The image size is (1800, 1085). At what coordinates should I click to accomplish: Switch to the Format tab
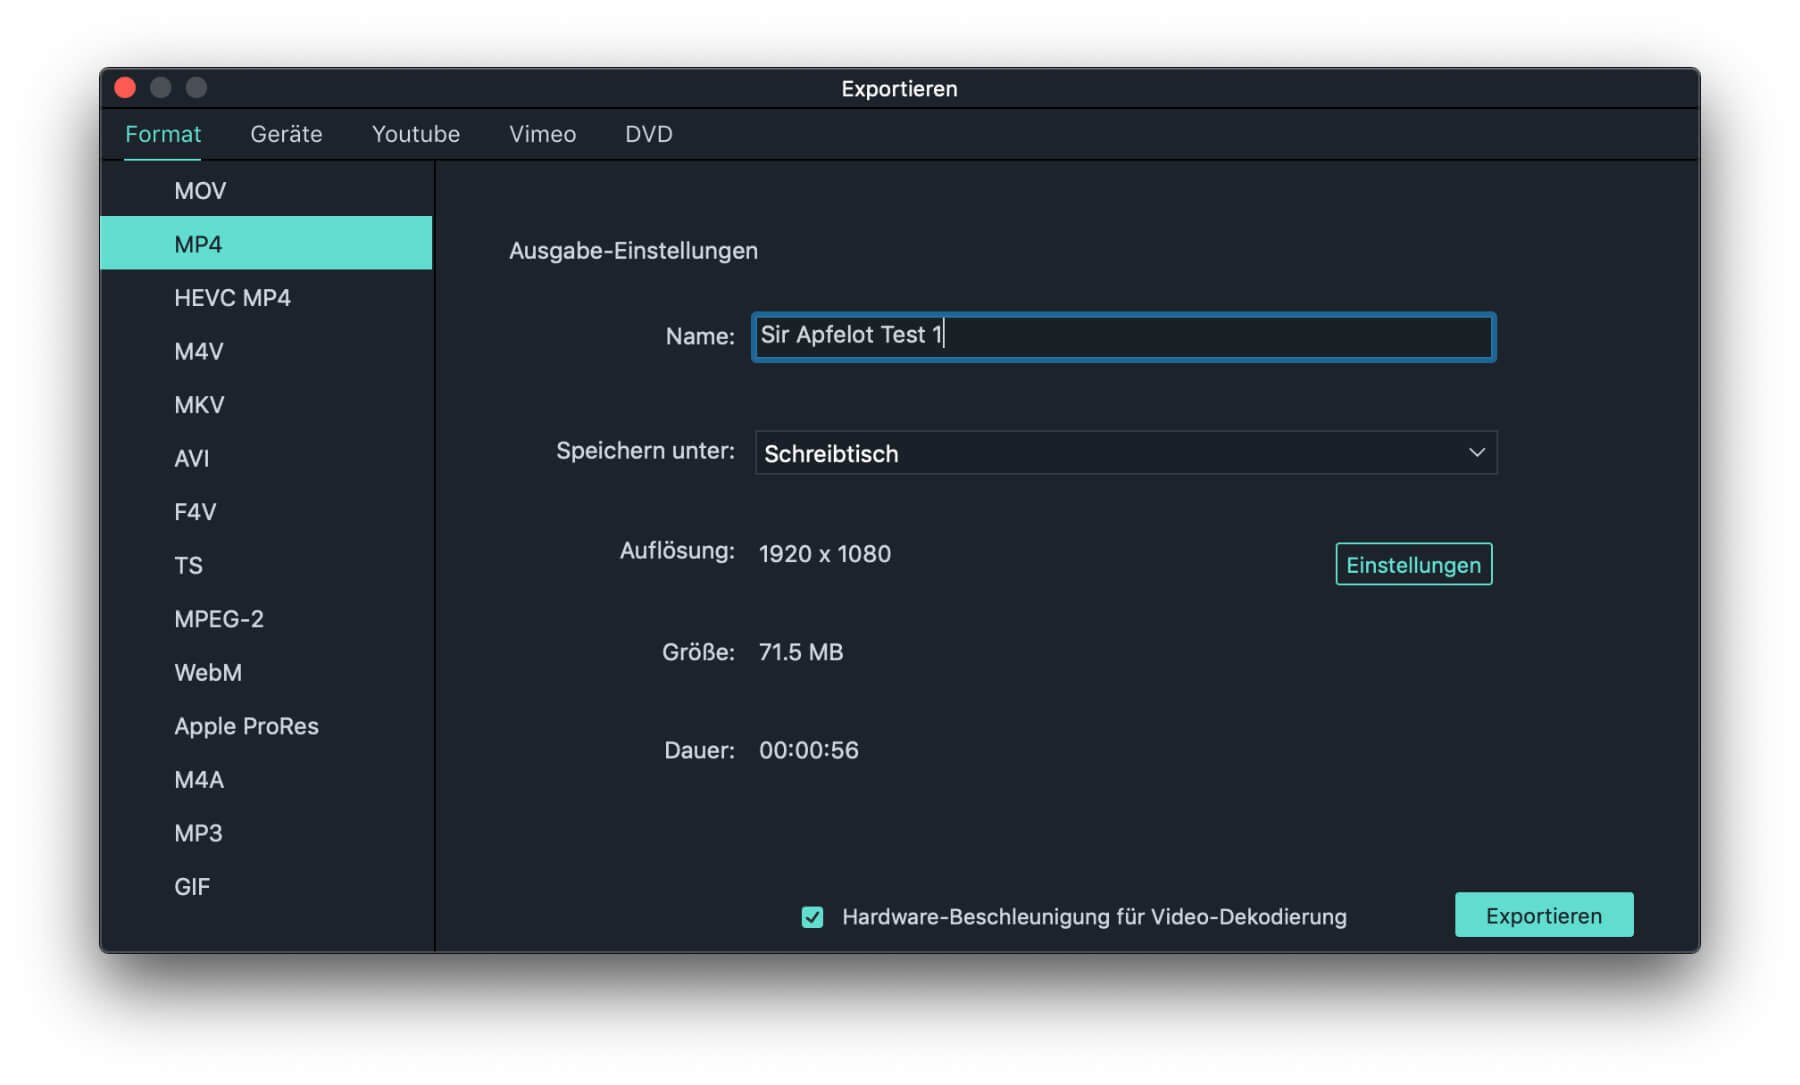click(163, 134)
